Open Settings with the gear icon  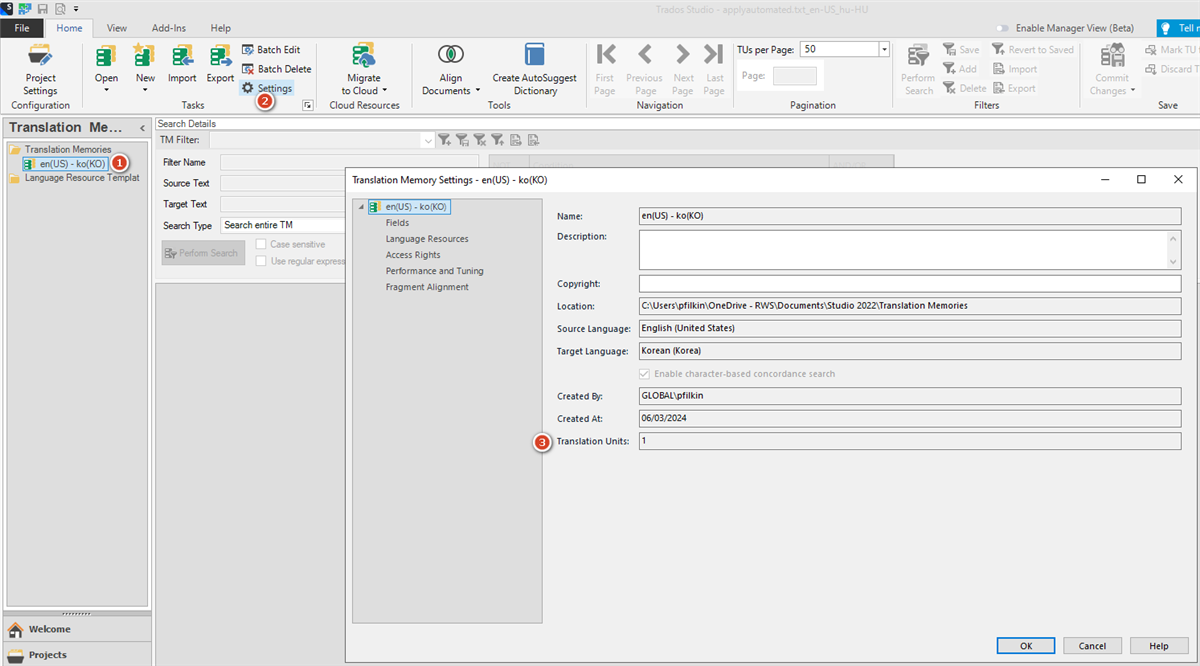click(x=267, y=88)
